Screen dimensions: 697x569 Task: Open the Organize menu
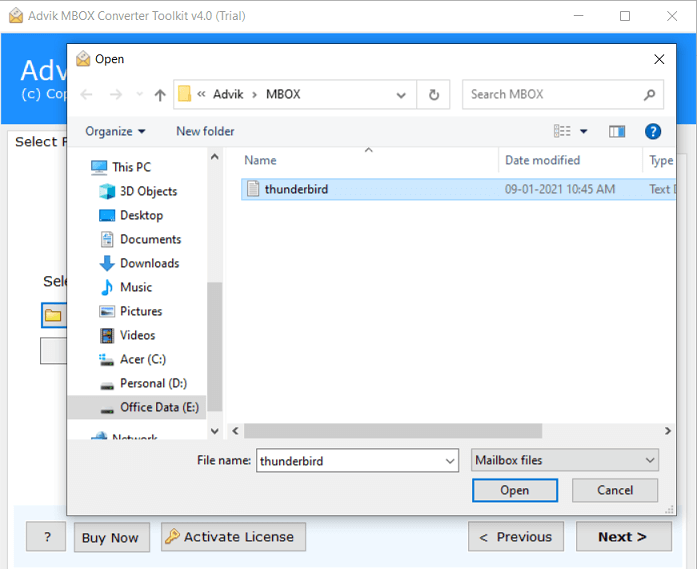pos(115,132)
